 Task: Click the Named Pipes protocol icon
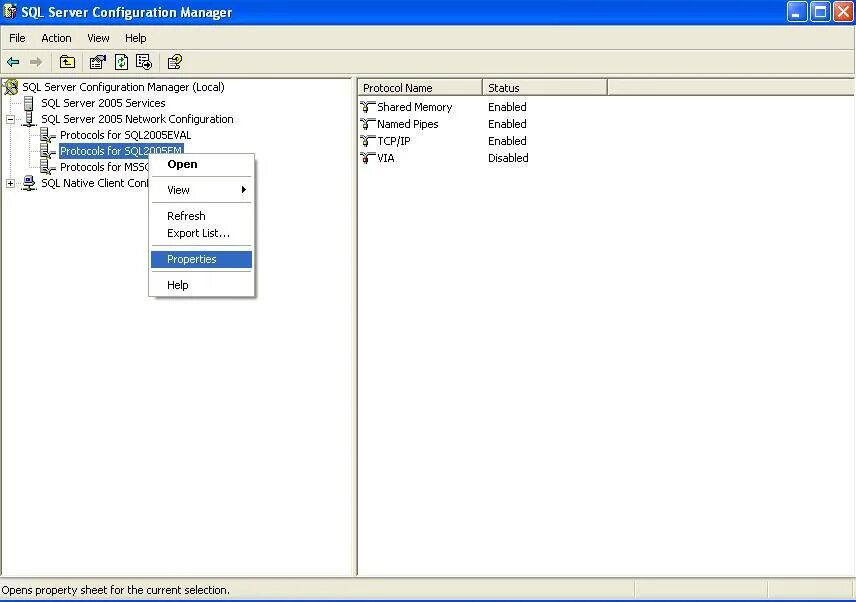click(x=368, y=124)
